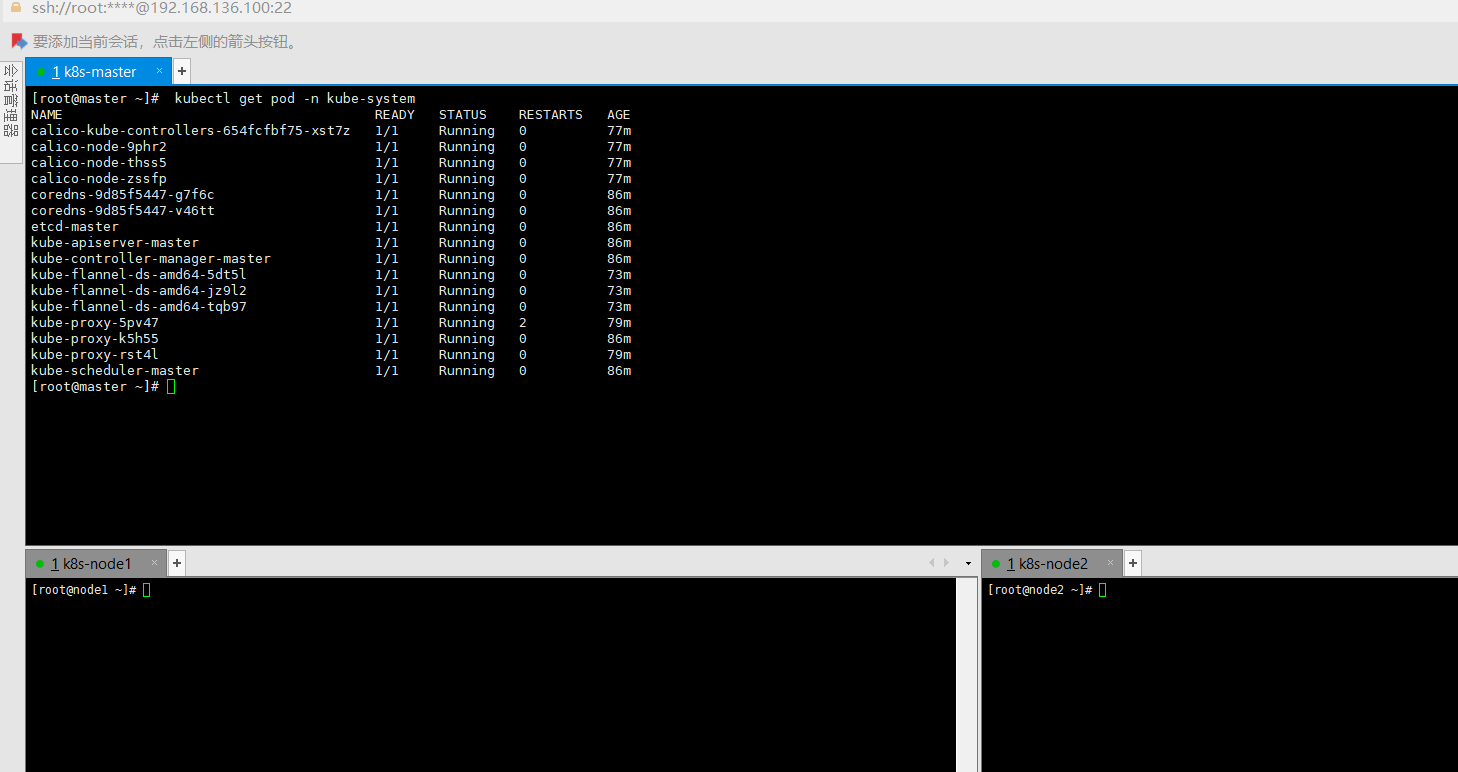Click kube-apiserver-master pod name
1458x772 pixels.
pos(115,242)
